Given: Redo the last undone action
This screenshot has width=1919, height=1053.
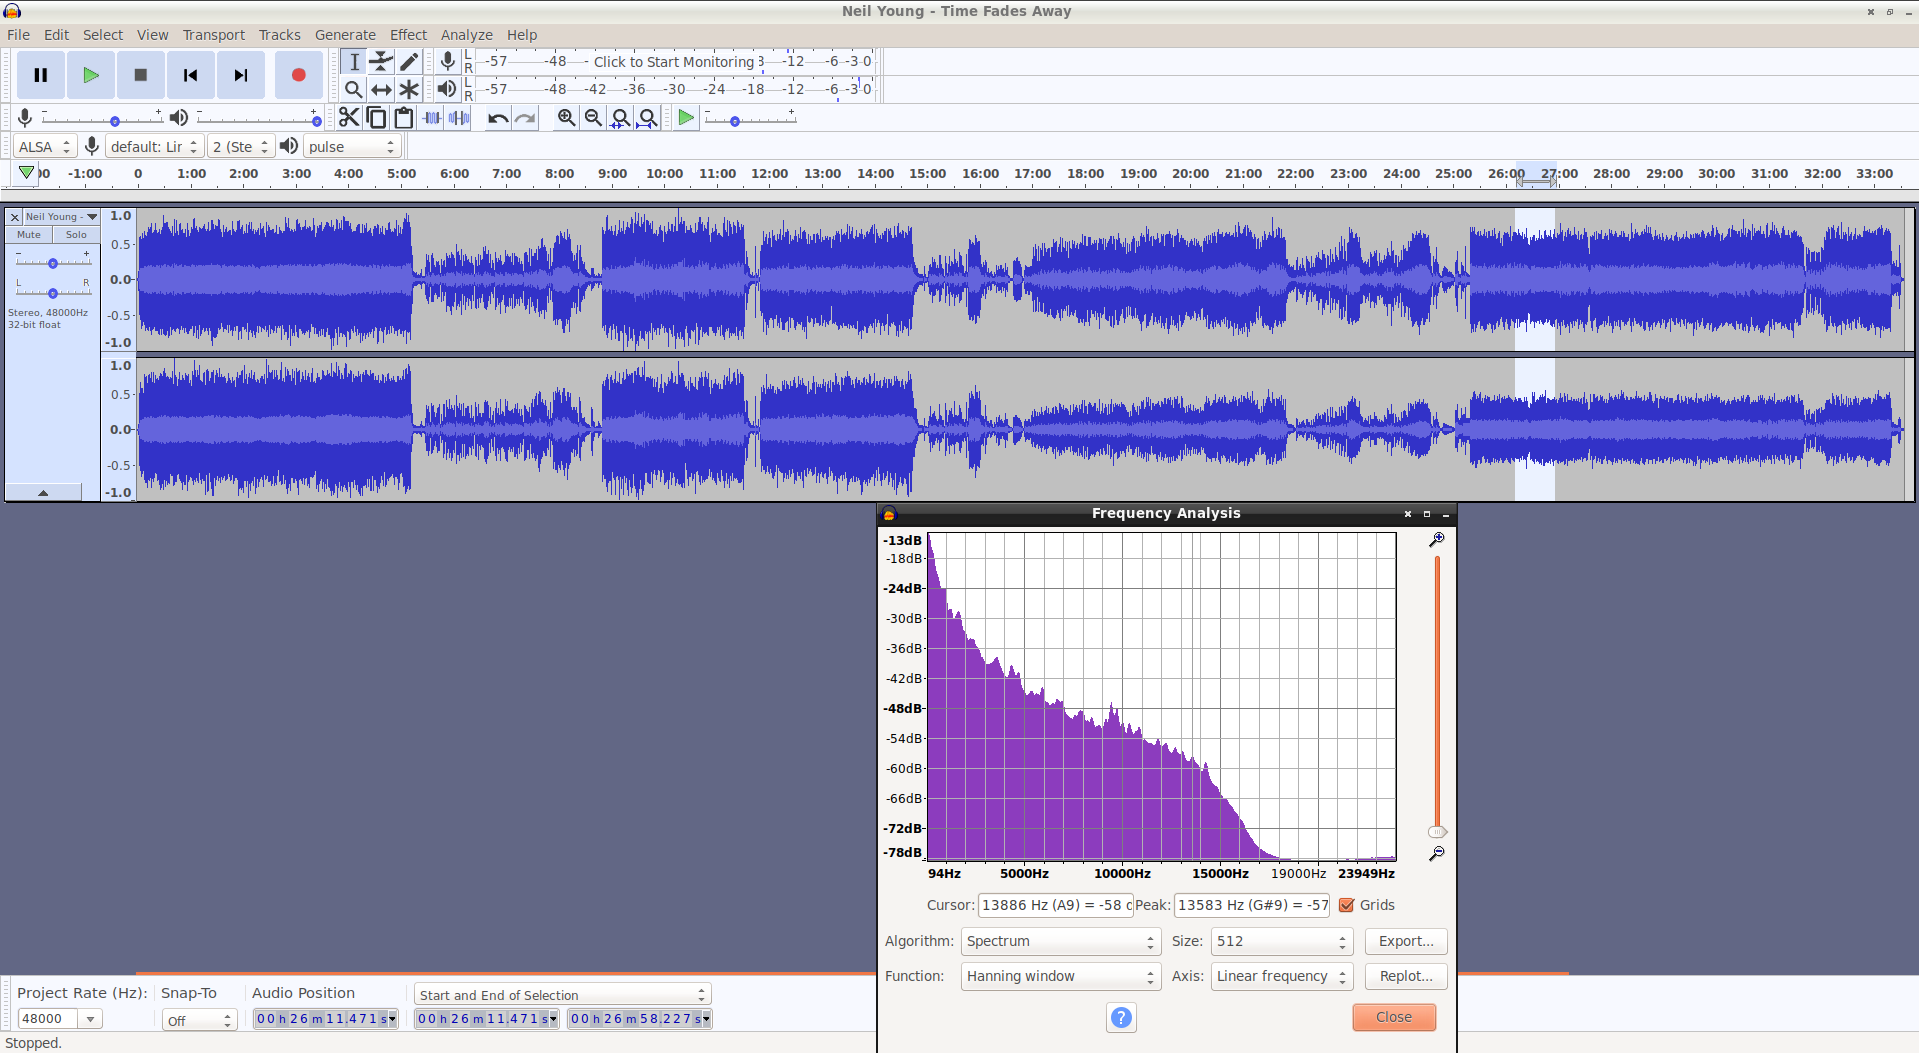Looking at the screenshot, I should pyautogui.click(x=526, y=118).
